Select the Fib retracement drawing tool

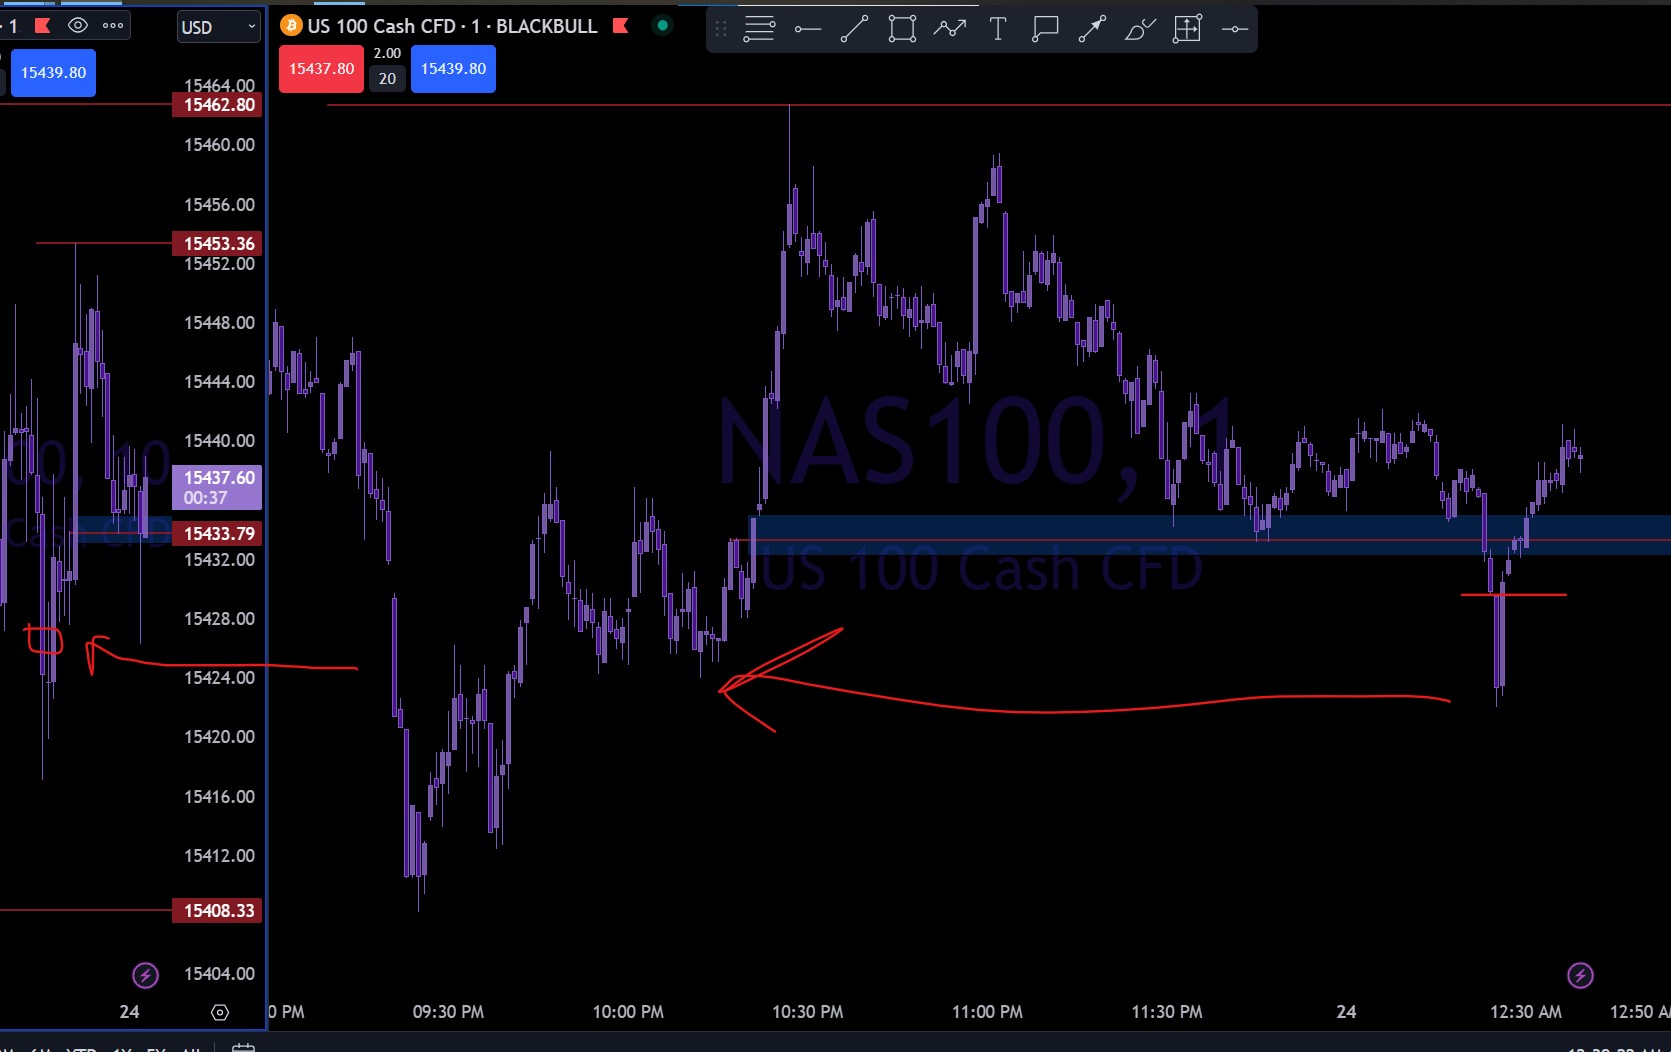(759, 29)
